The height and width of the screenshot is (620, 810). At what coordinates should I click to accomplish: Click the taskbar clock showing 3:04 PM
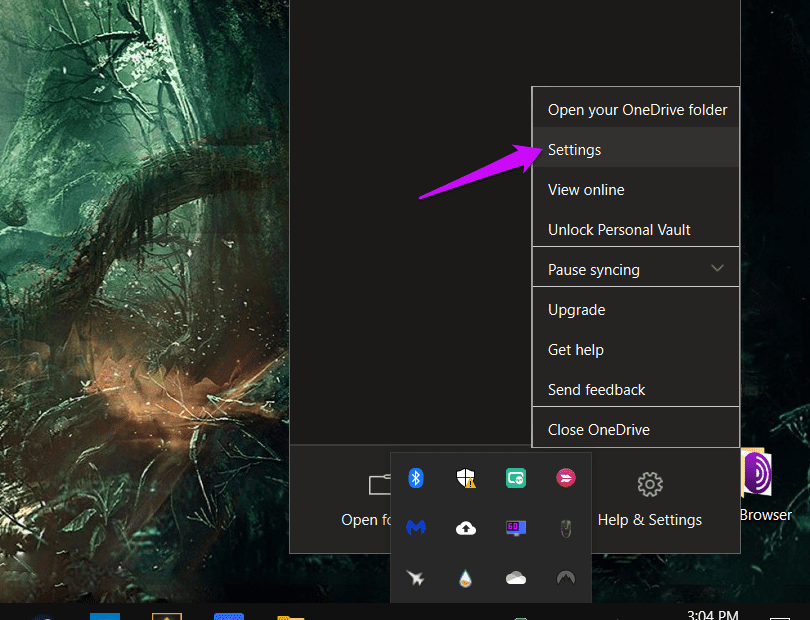[x=712, y=615]
